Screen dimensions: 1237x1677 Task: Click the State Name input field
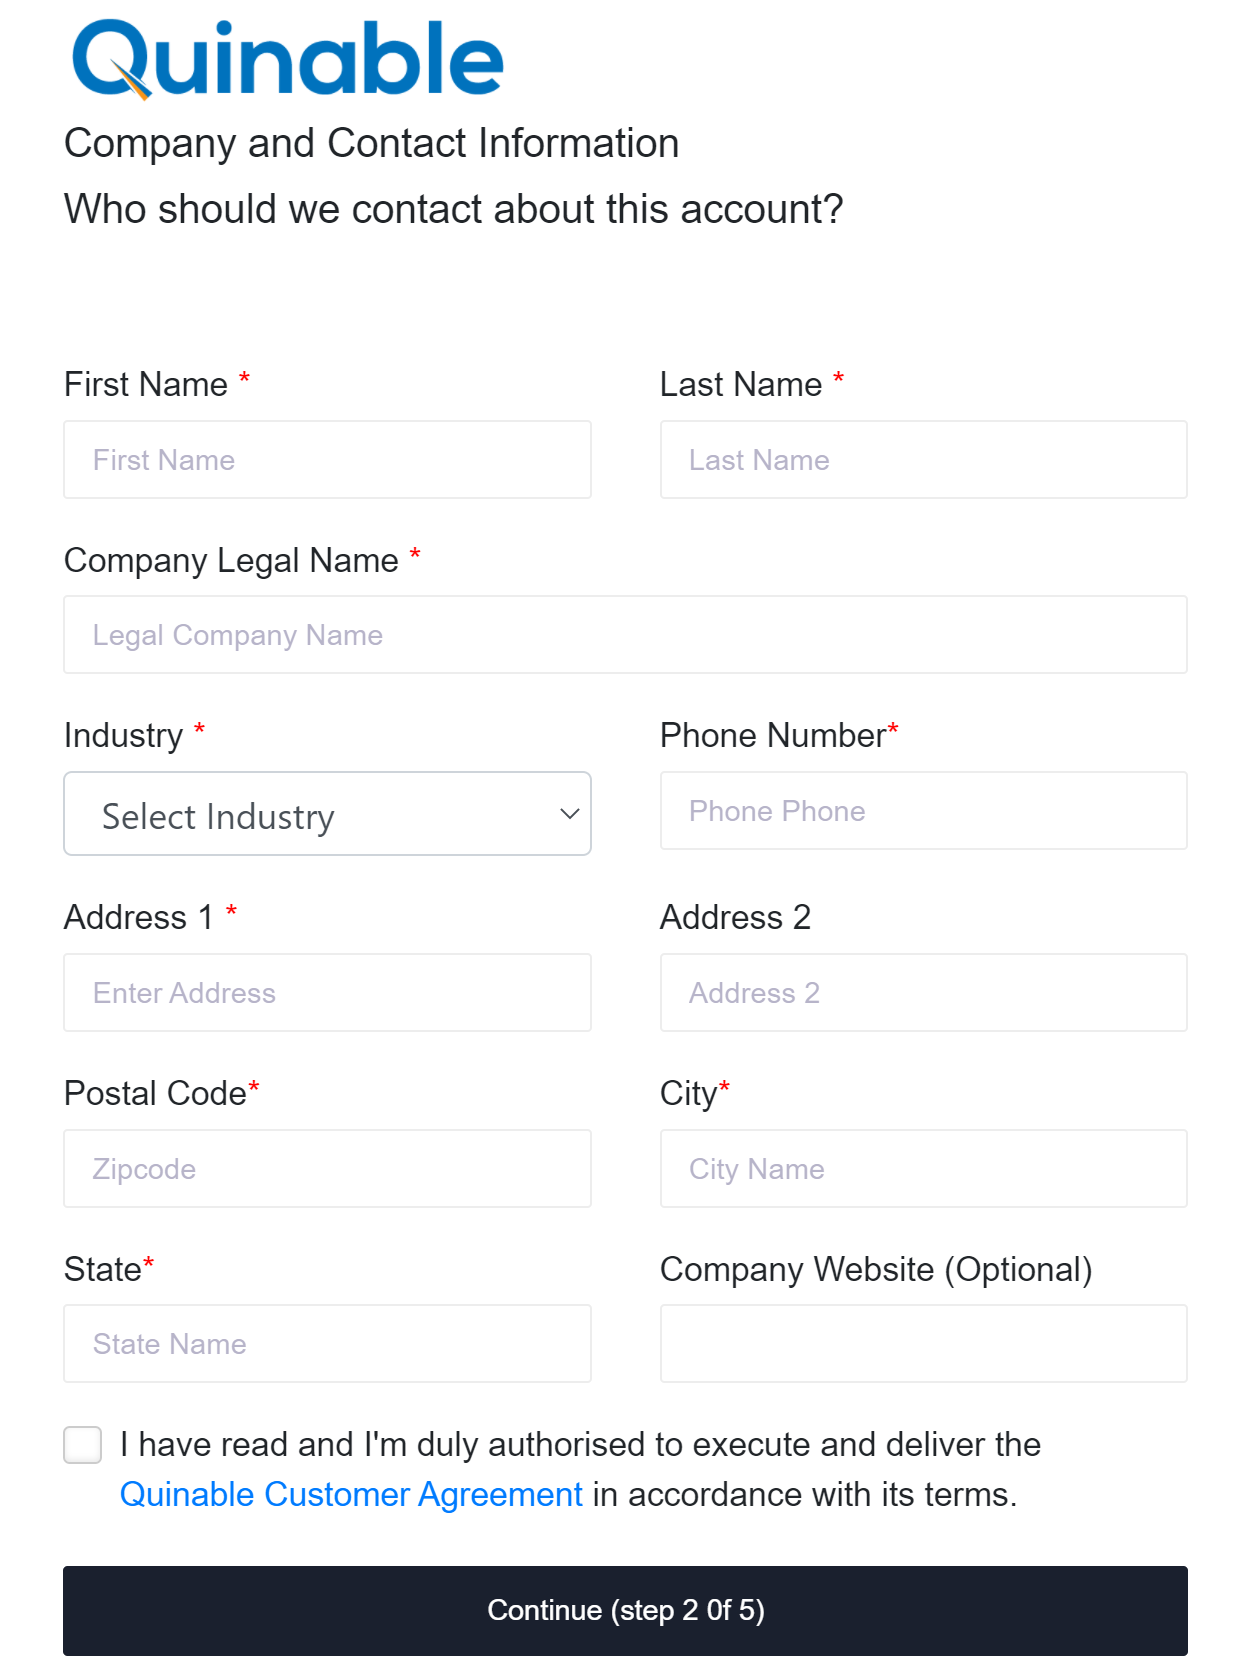tap(327, 1344)
